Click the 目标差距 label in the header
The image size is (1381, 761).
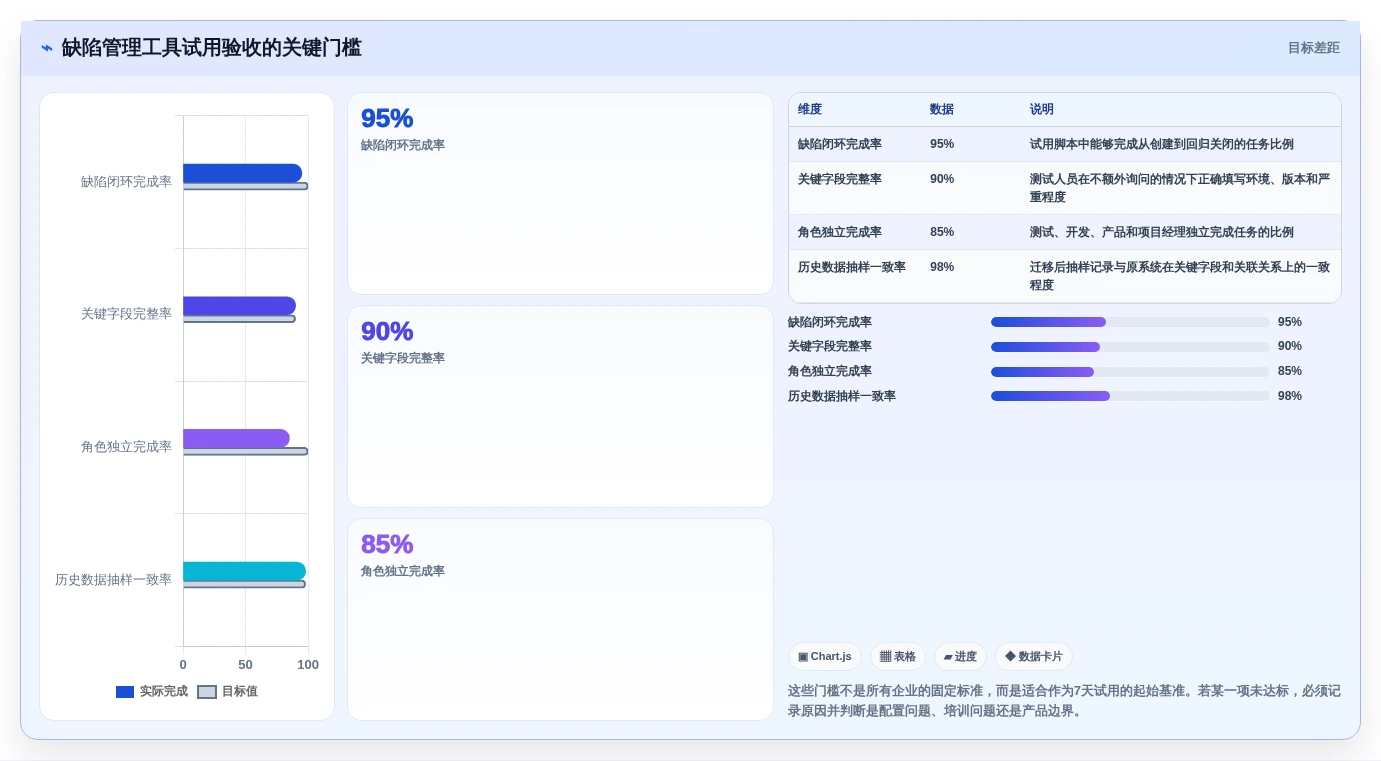pos(1313,48)
